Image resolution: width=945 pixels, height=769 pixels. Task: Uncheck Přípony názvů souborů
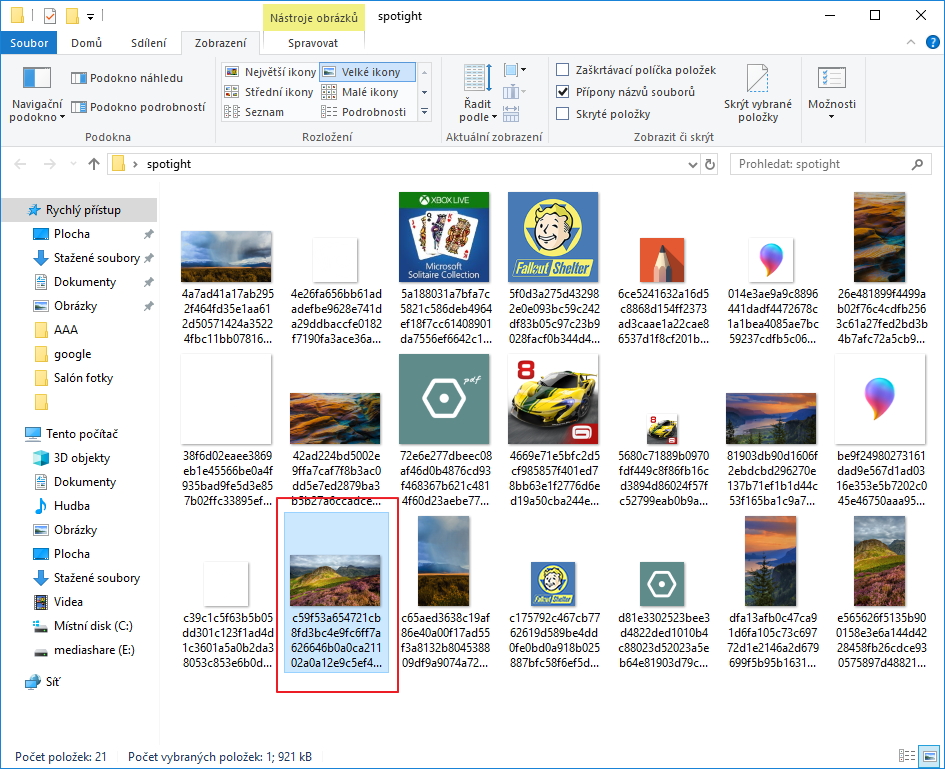click(563, 92)
